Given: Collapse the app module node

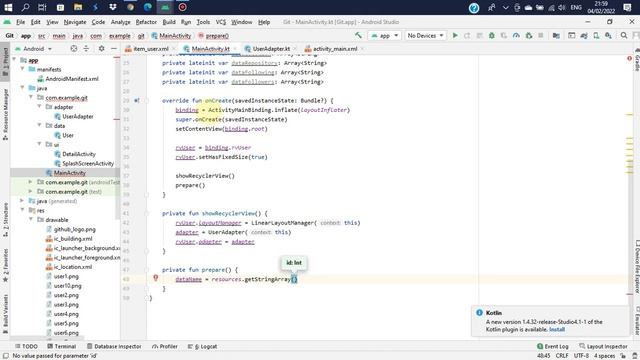Looking at the screenshot, I should click(14, 60).
